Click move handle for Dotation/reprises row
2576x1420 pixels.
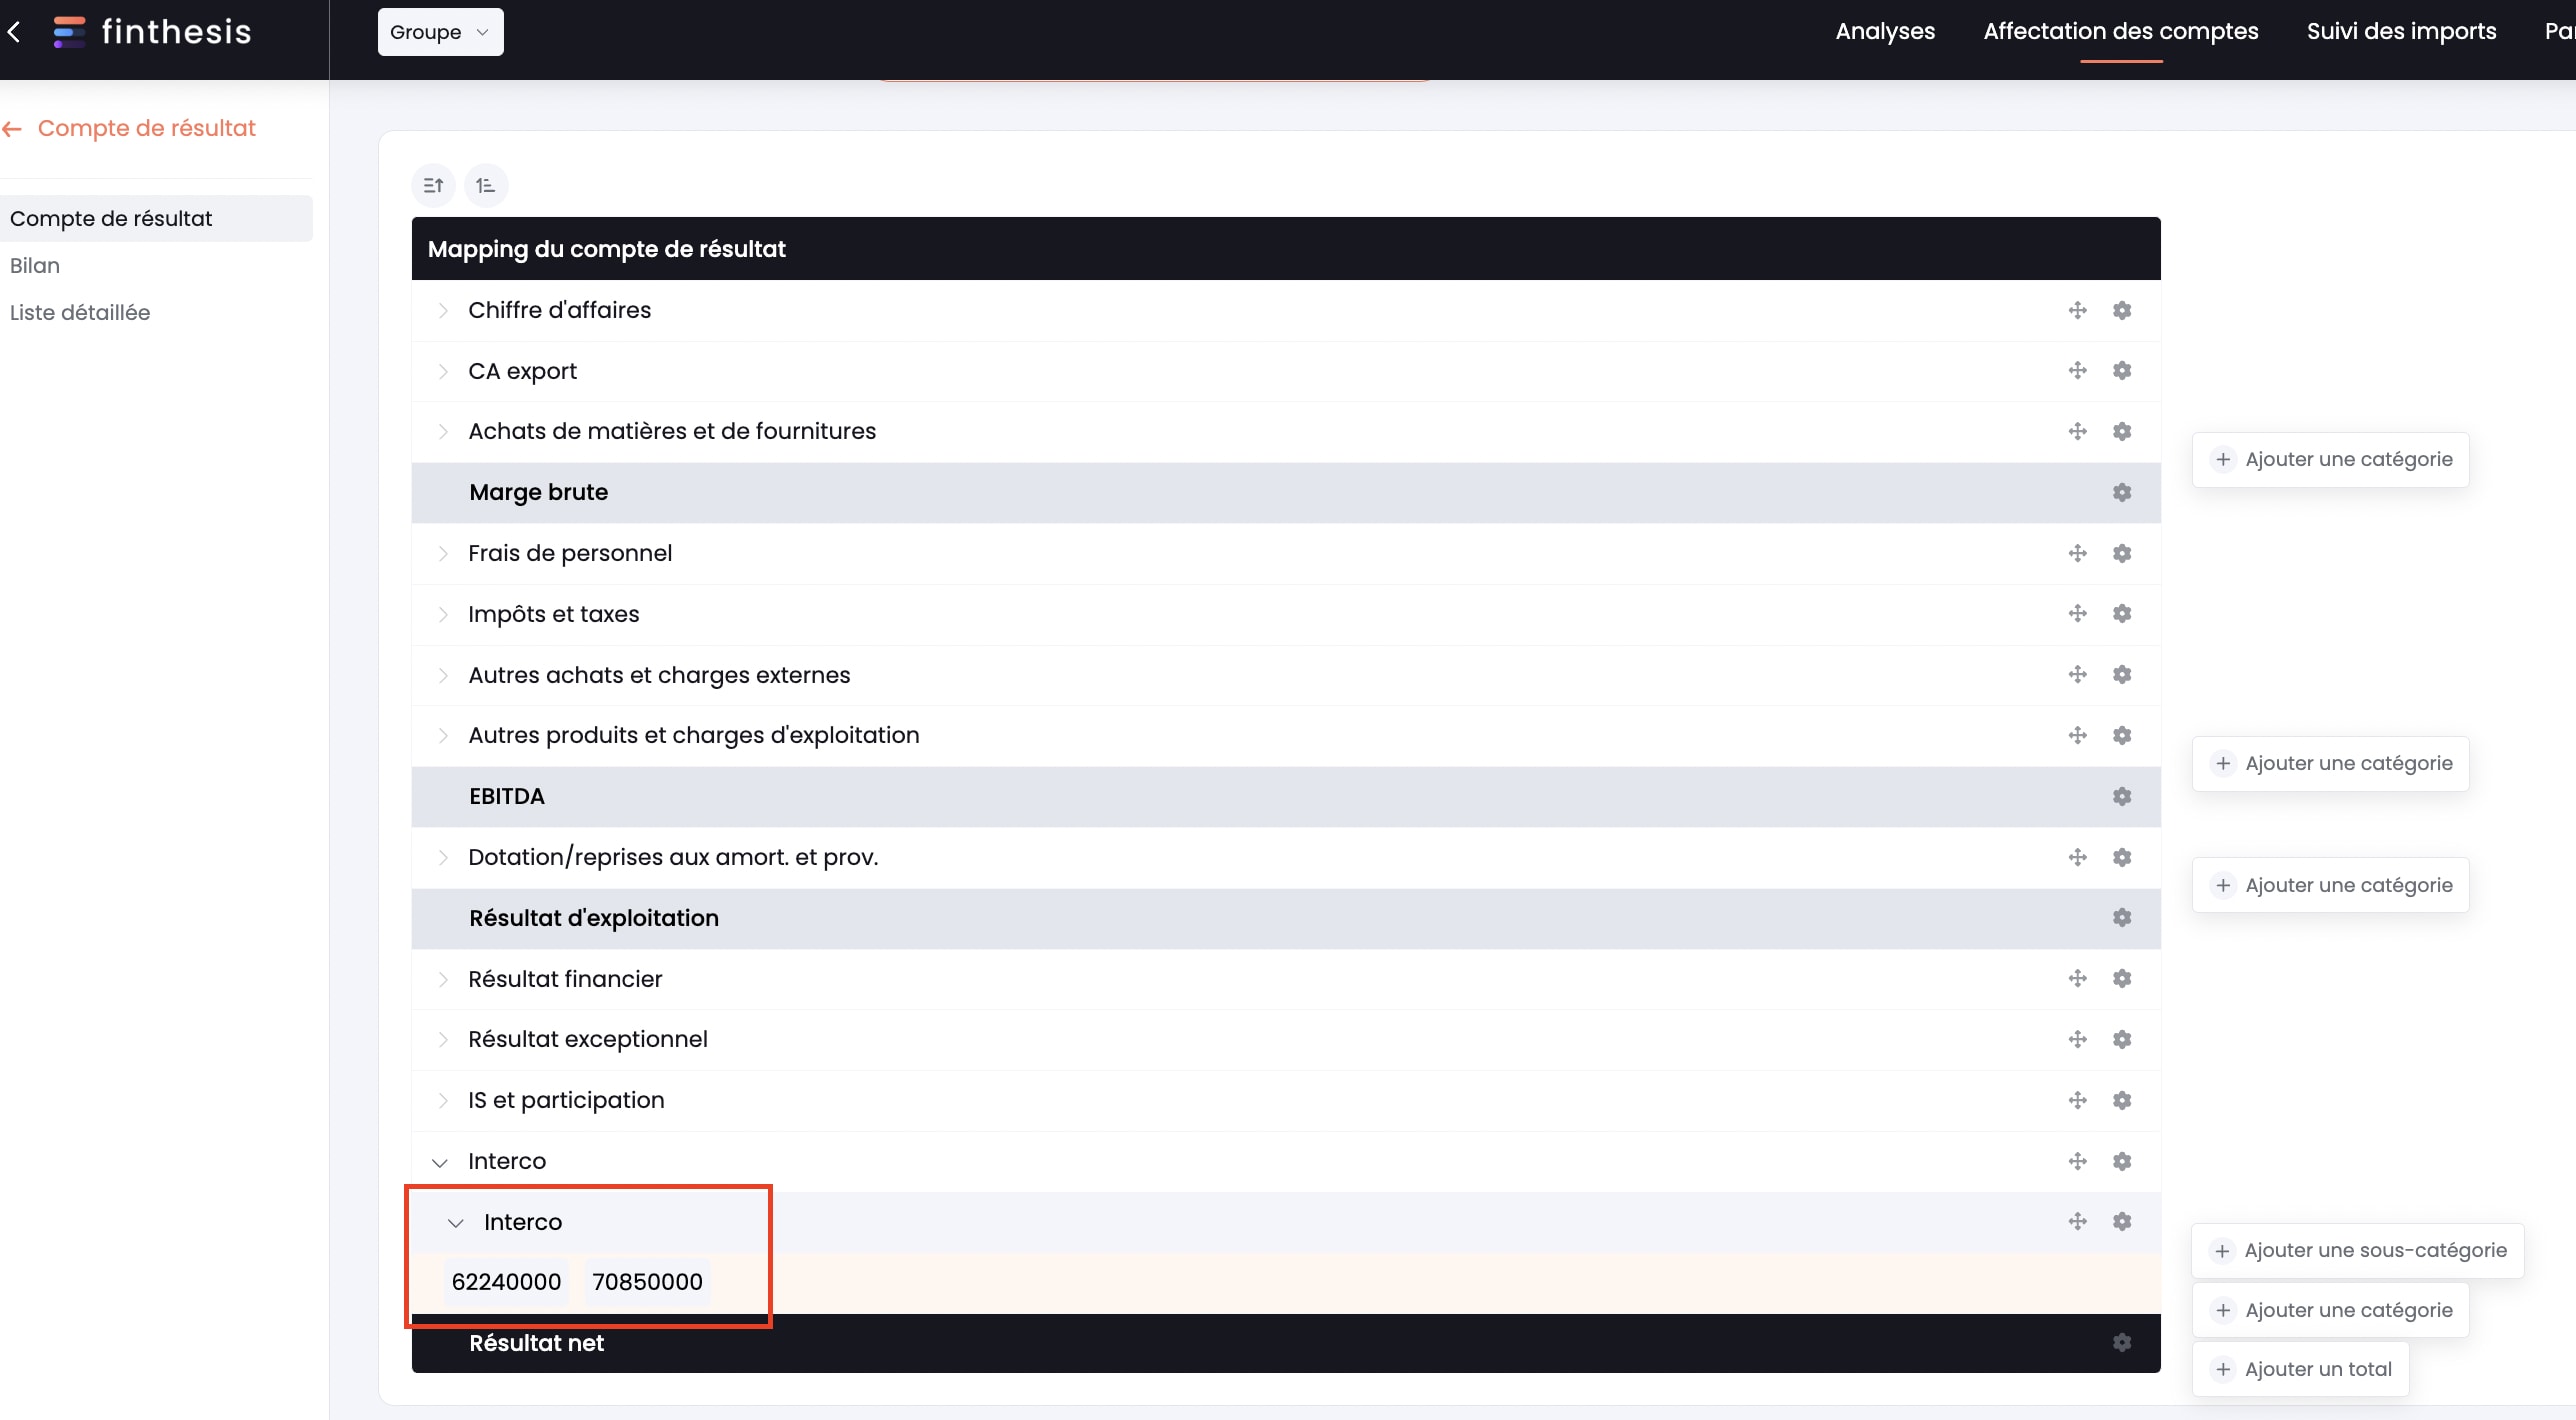point(2077,857)
